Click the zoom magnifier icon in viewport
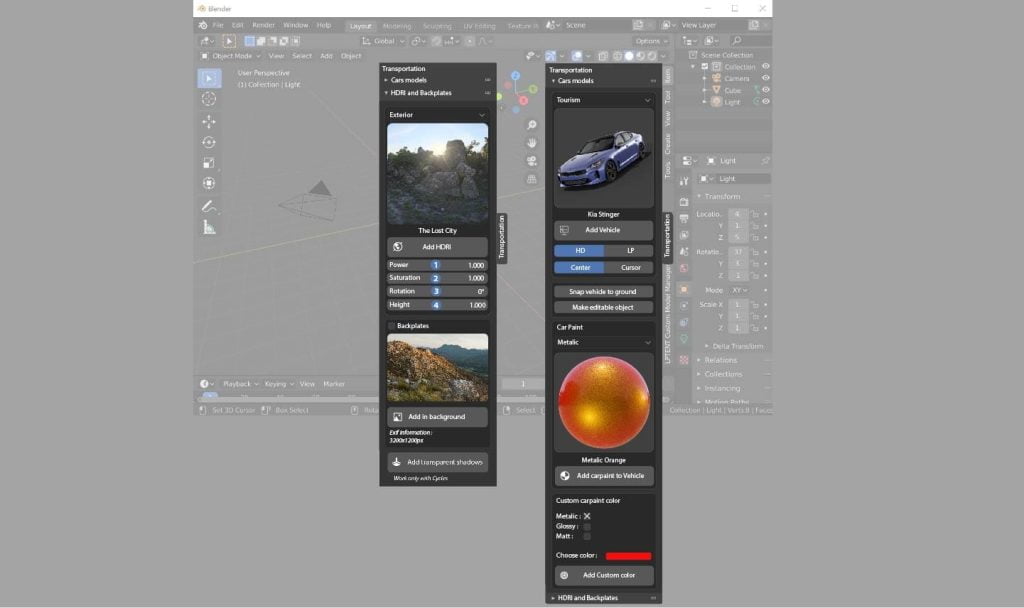The image size is (1024, 608). (x=532, y=125)
